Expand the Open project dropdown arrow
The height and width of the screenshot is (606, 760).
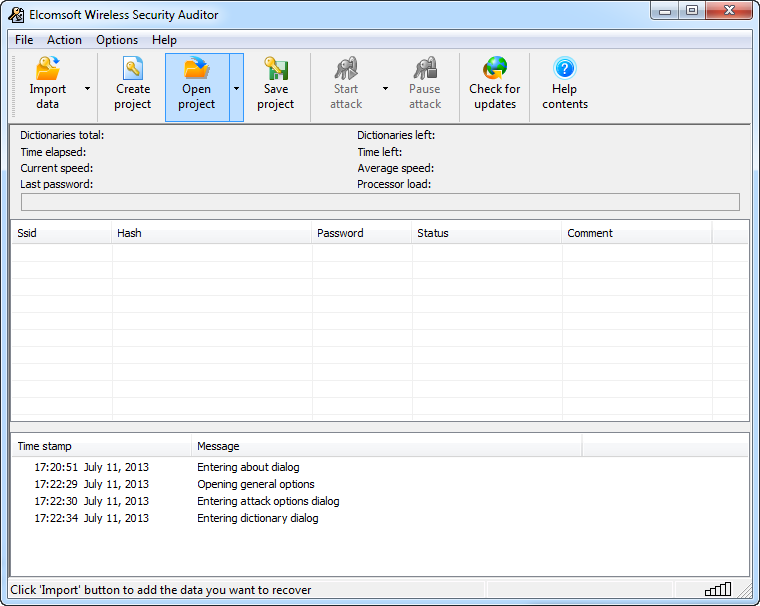coord(237,88)
